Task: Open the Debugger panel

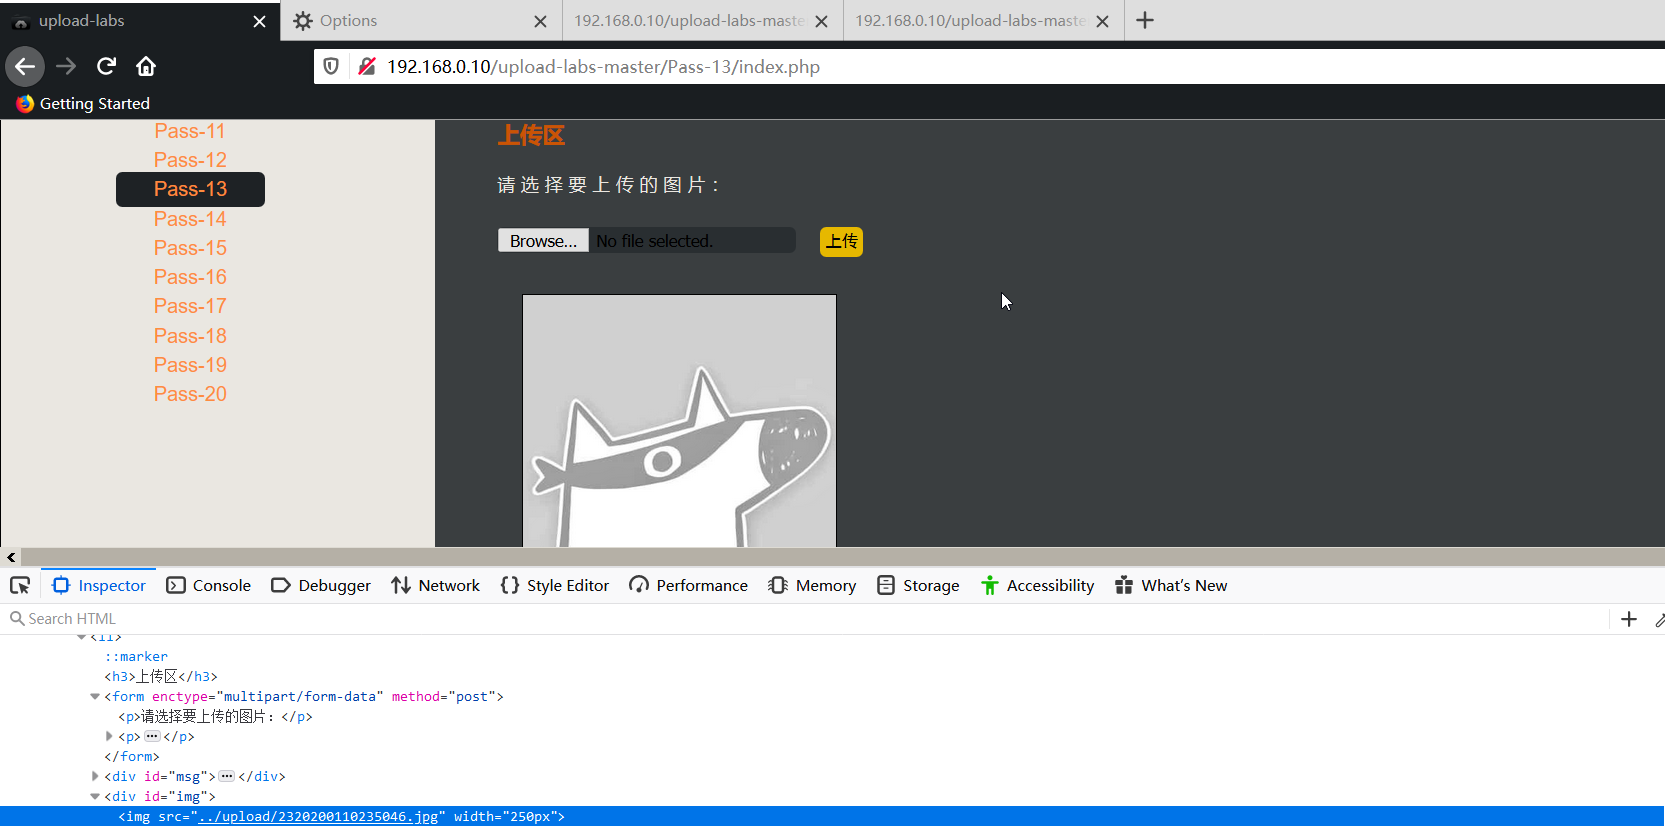Action: pos(320,586)
